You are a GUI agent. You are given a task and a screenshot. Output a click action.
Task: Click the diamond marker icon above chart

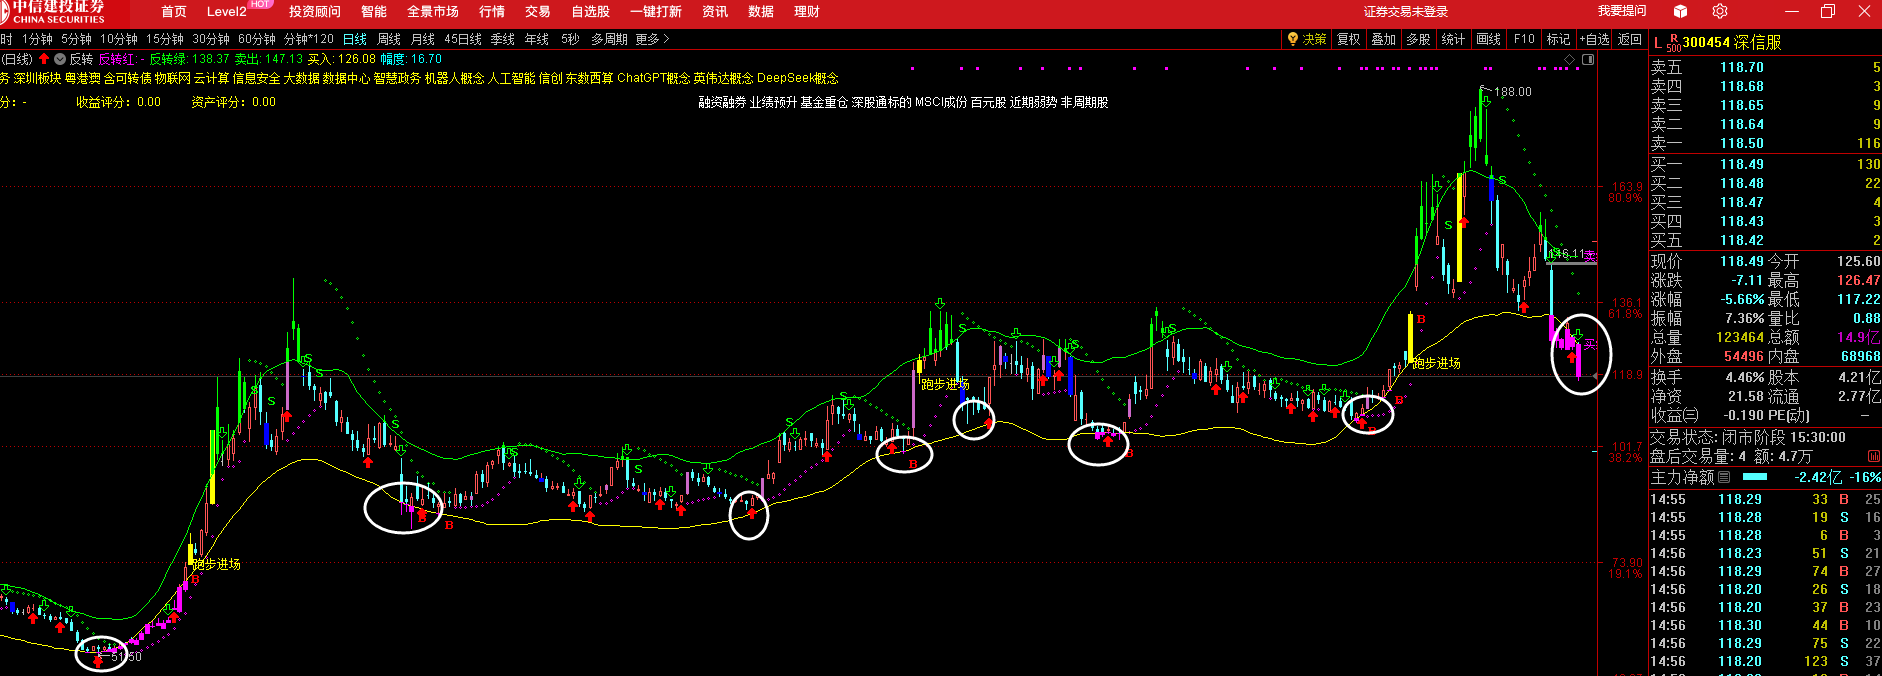(x=1569, y=59)
